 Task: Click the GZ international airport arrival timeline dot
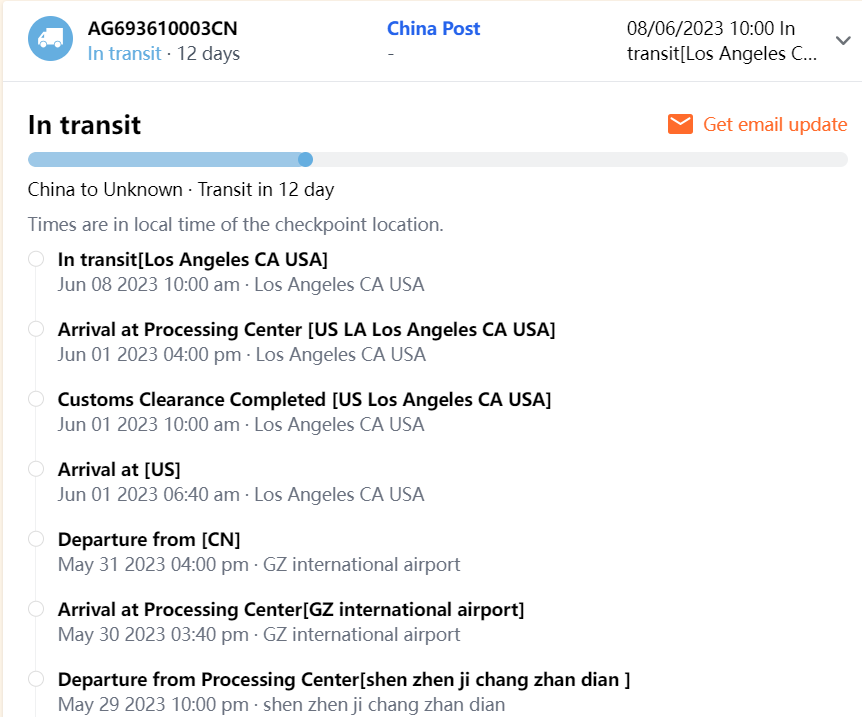coord(36,609)
